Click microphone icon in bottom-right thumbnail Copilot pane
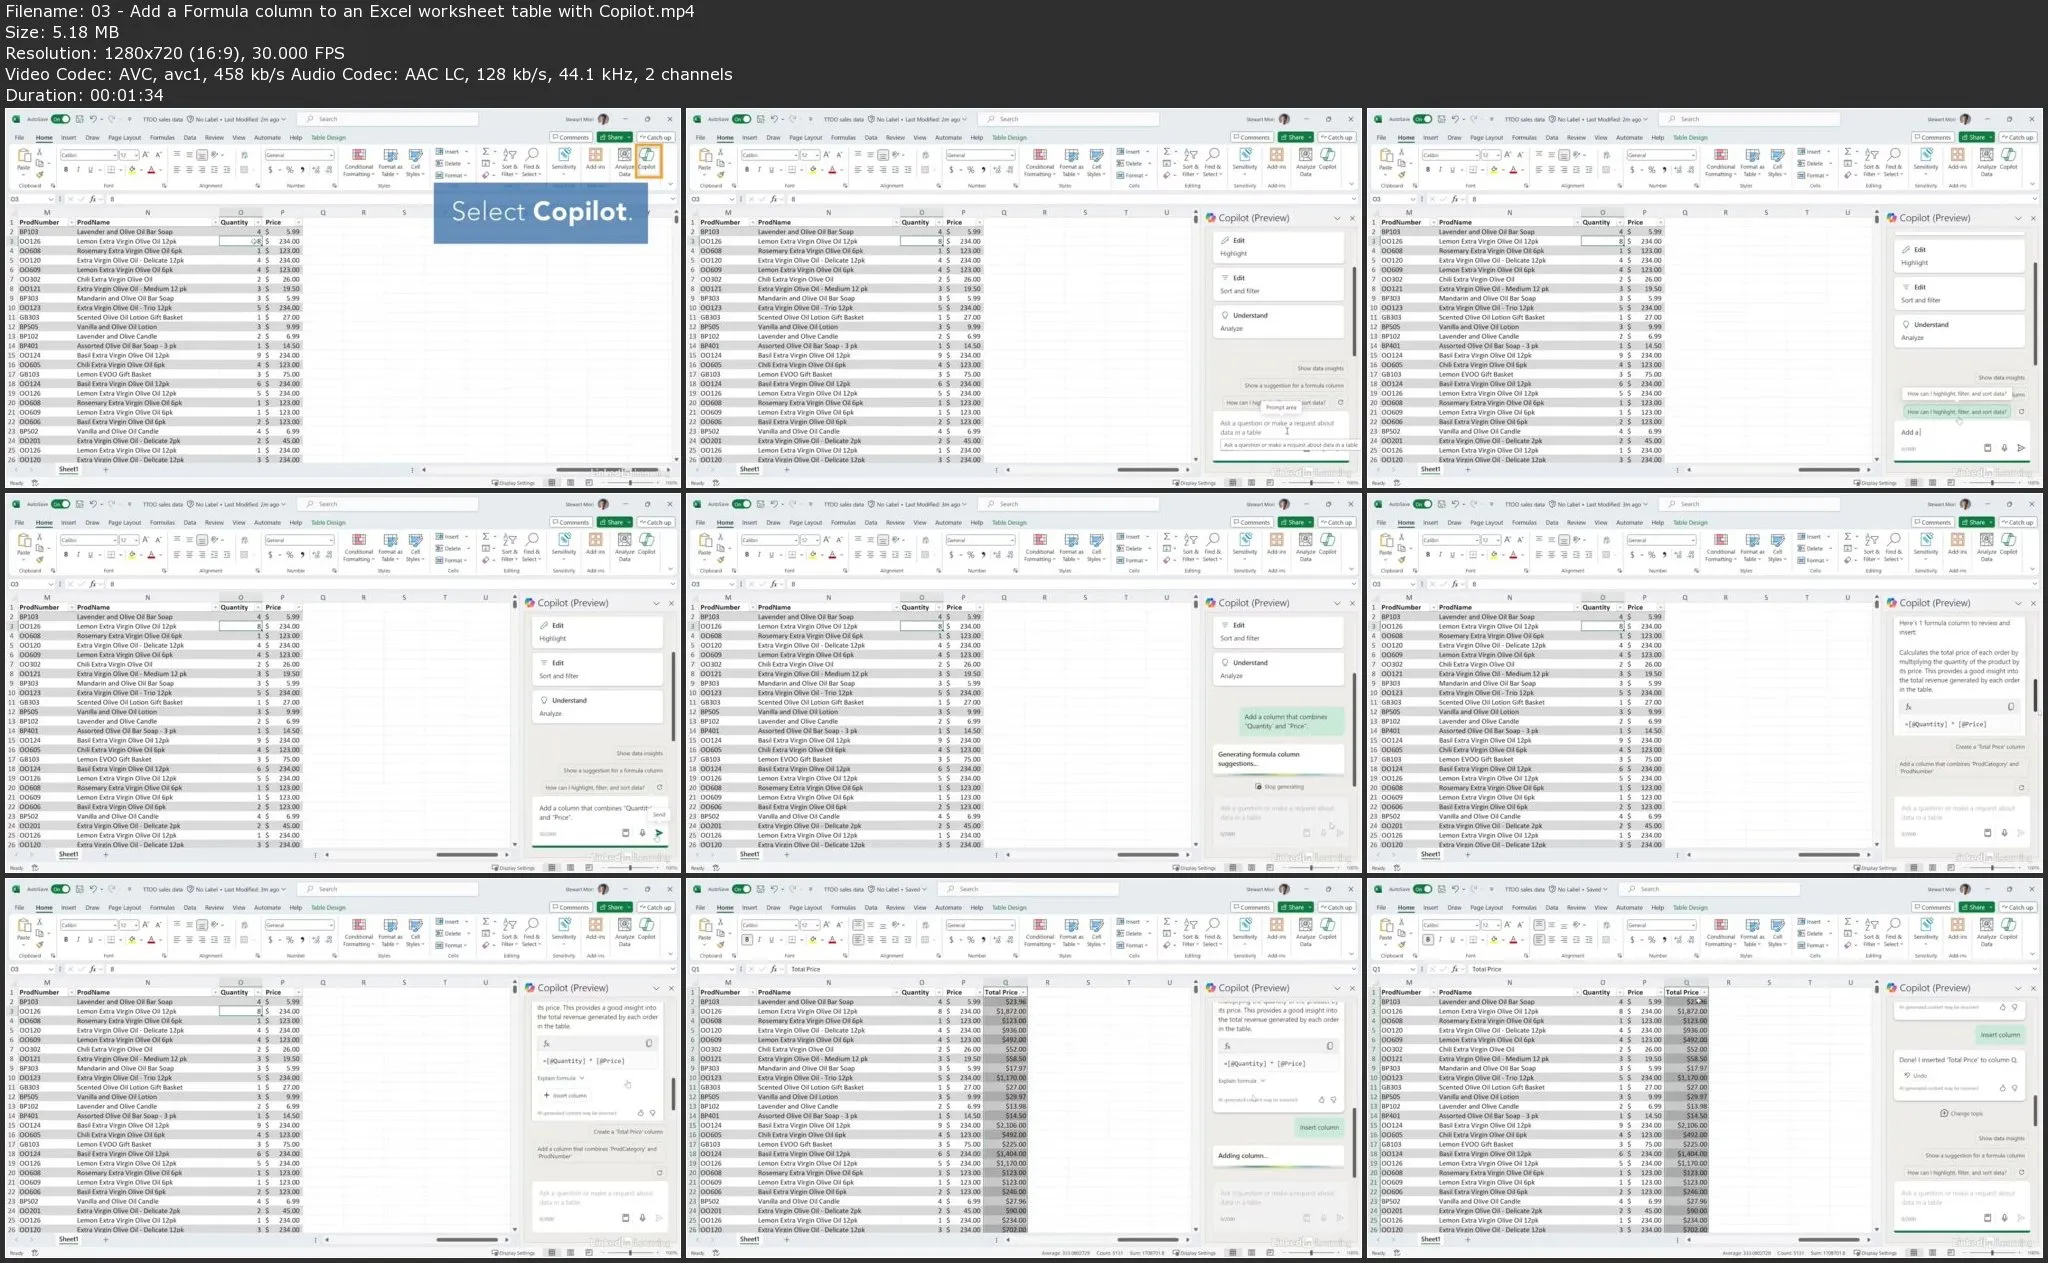This screenshot has height=1263, width=2048. pyautogui.click(x=2004, y=1218)
